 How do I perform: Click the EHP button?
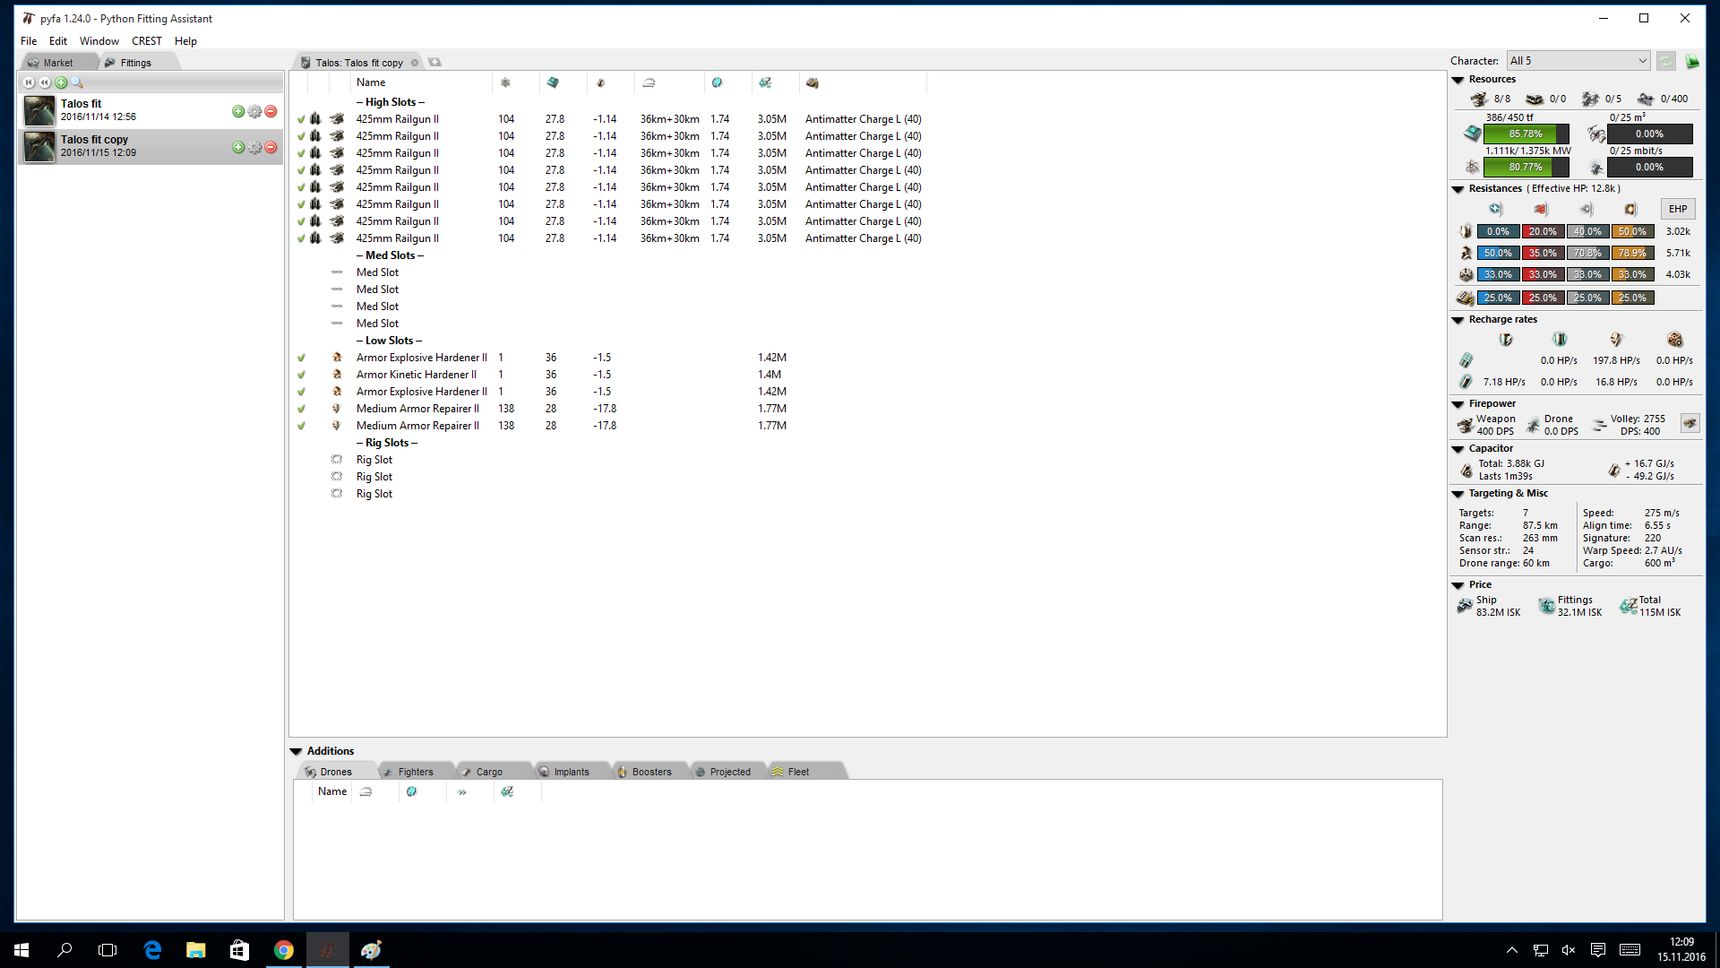[x=1678, y=209]
